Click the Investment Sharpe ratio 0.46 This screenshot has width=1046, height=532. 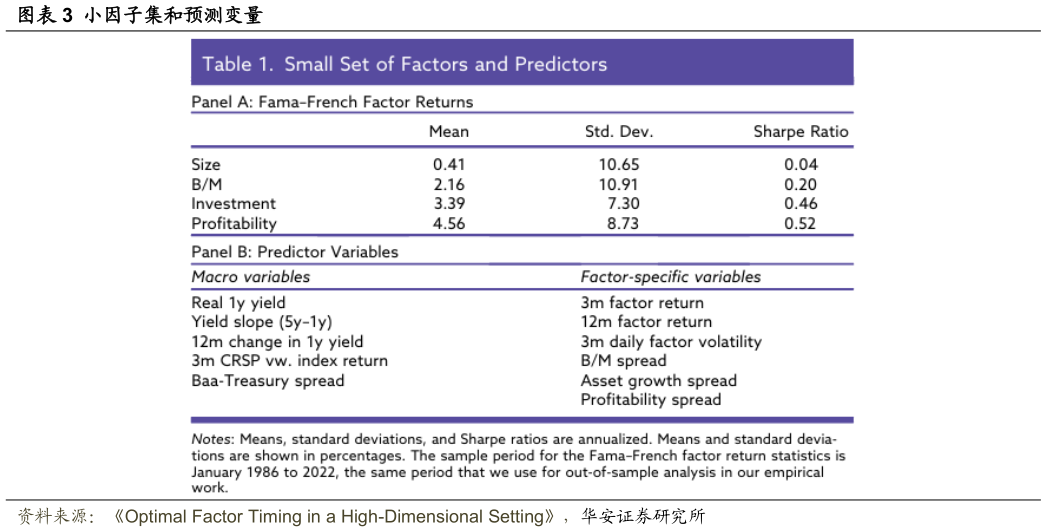coord(801,204)
